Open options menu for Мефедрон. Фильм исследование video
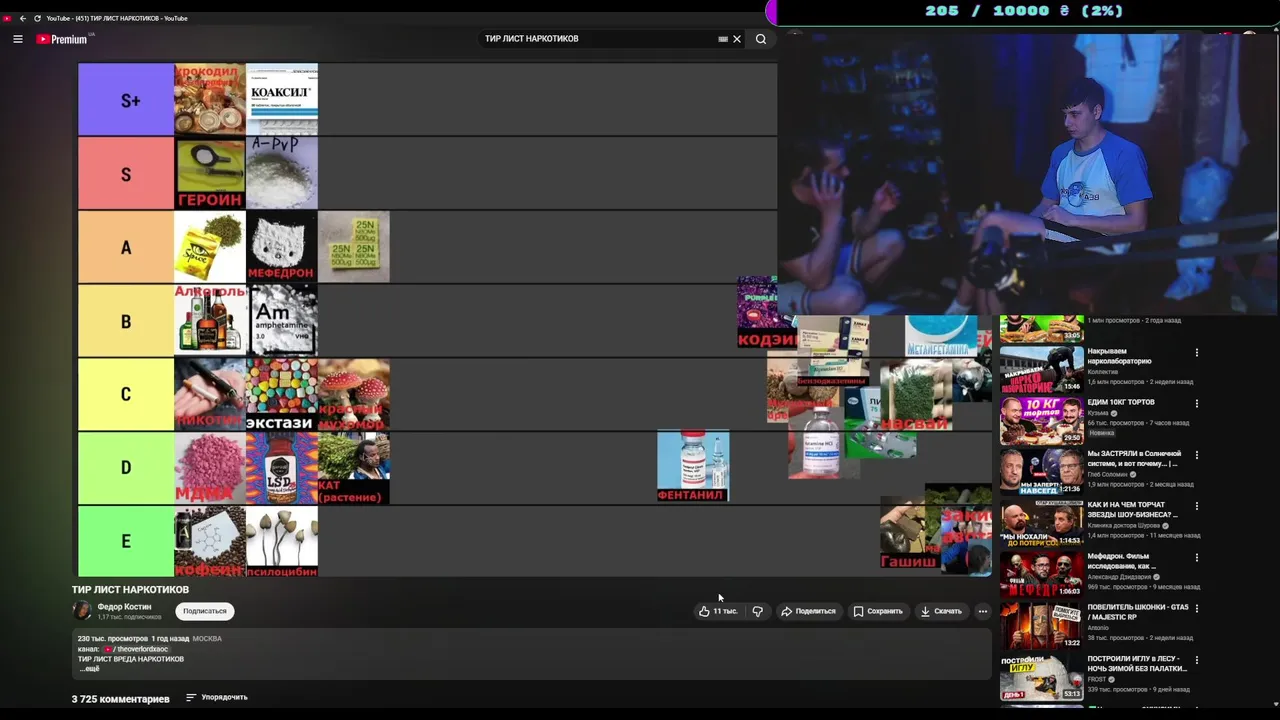Viewport: 1280px width, 720px height. [1196, 557]
